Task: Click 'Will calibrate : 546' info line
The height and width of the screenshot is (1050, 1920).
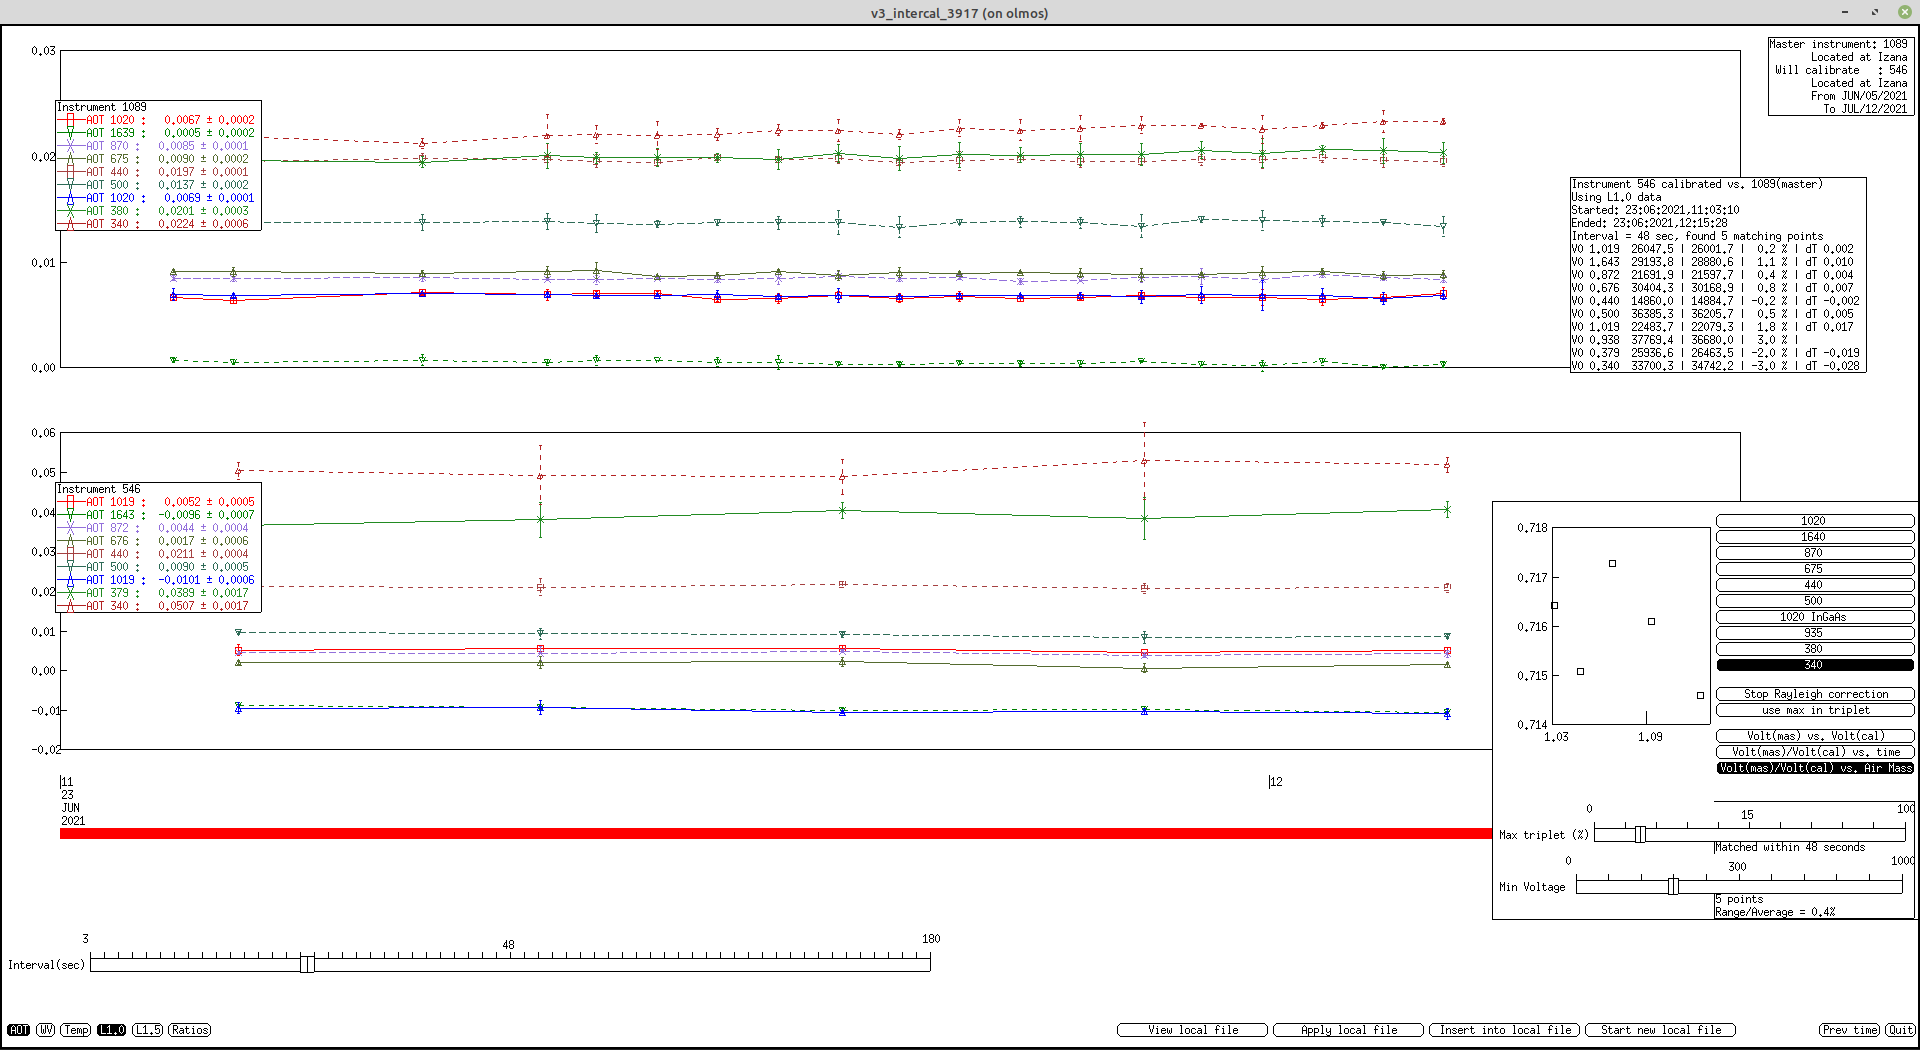Action: [x=1841, y=70]
